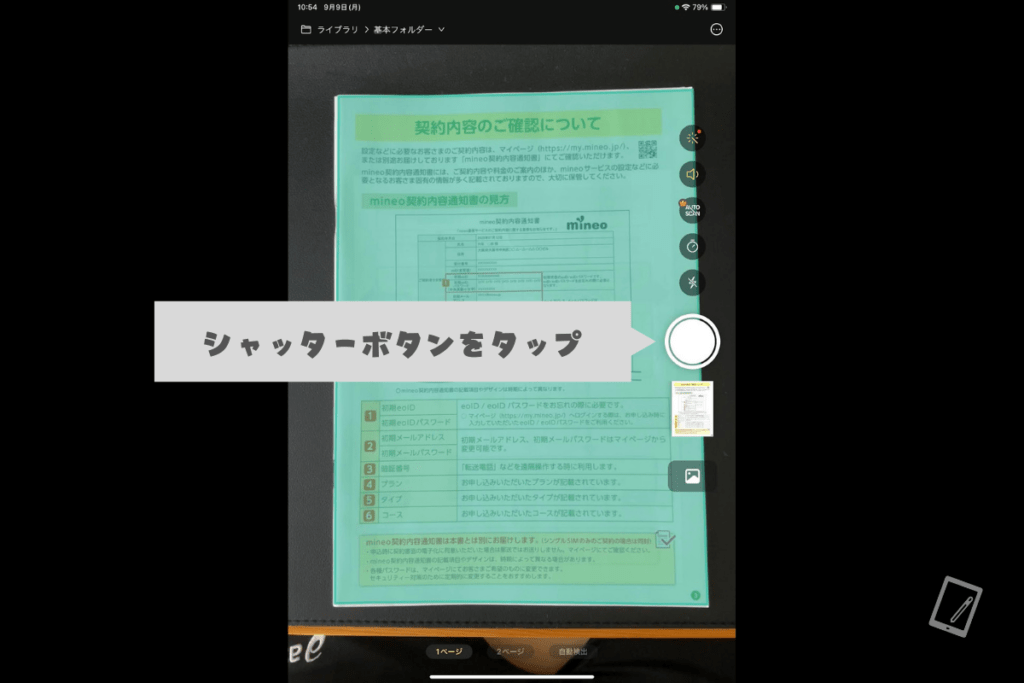Toggle the shutter sound speaker icon
This screenshot has width=1024, height=683.
pos(692,174)
